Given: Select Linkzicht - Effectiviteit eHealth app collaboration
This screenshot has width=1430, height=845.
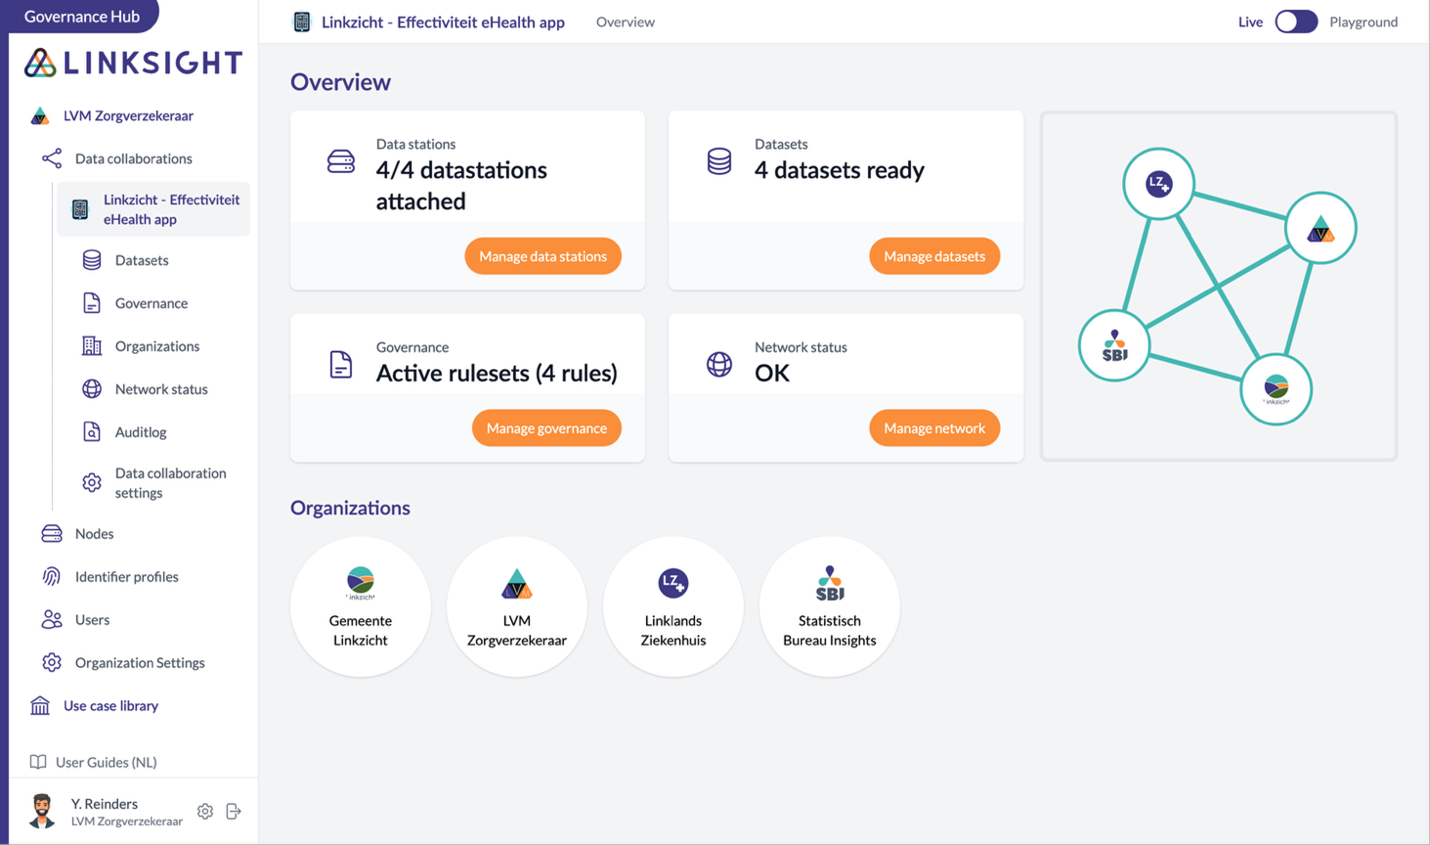Looking at the screenshot, I should click(x=170, y=209).
